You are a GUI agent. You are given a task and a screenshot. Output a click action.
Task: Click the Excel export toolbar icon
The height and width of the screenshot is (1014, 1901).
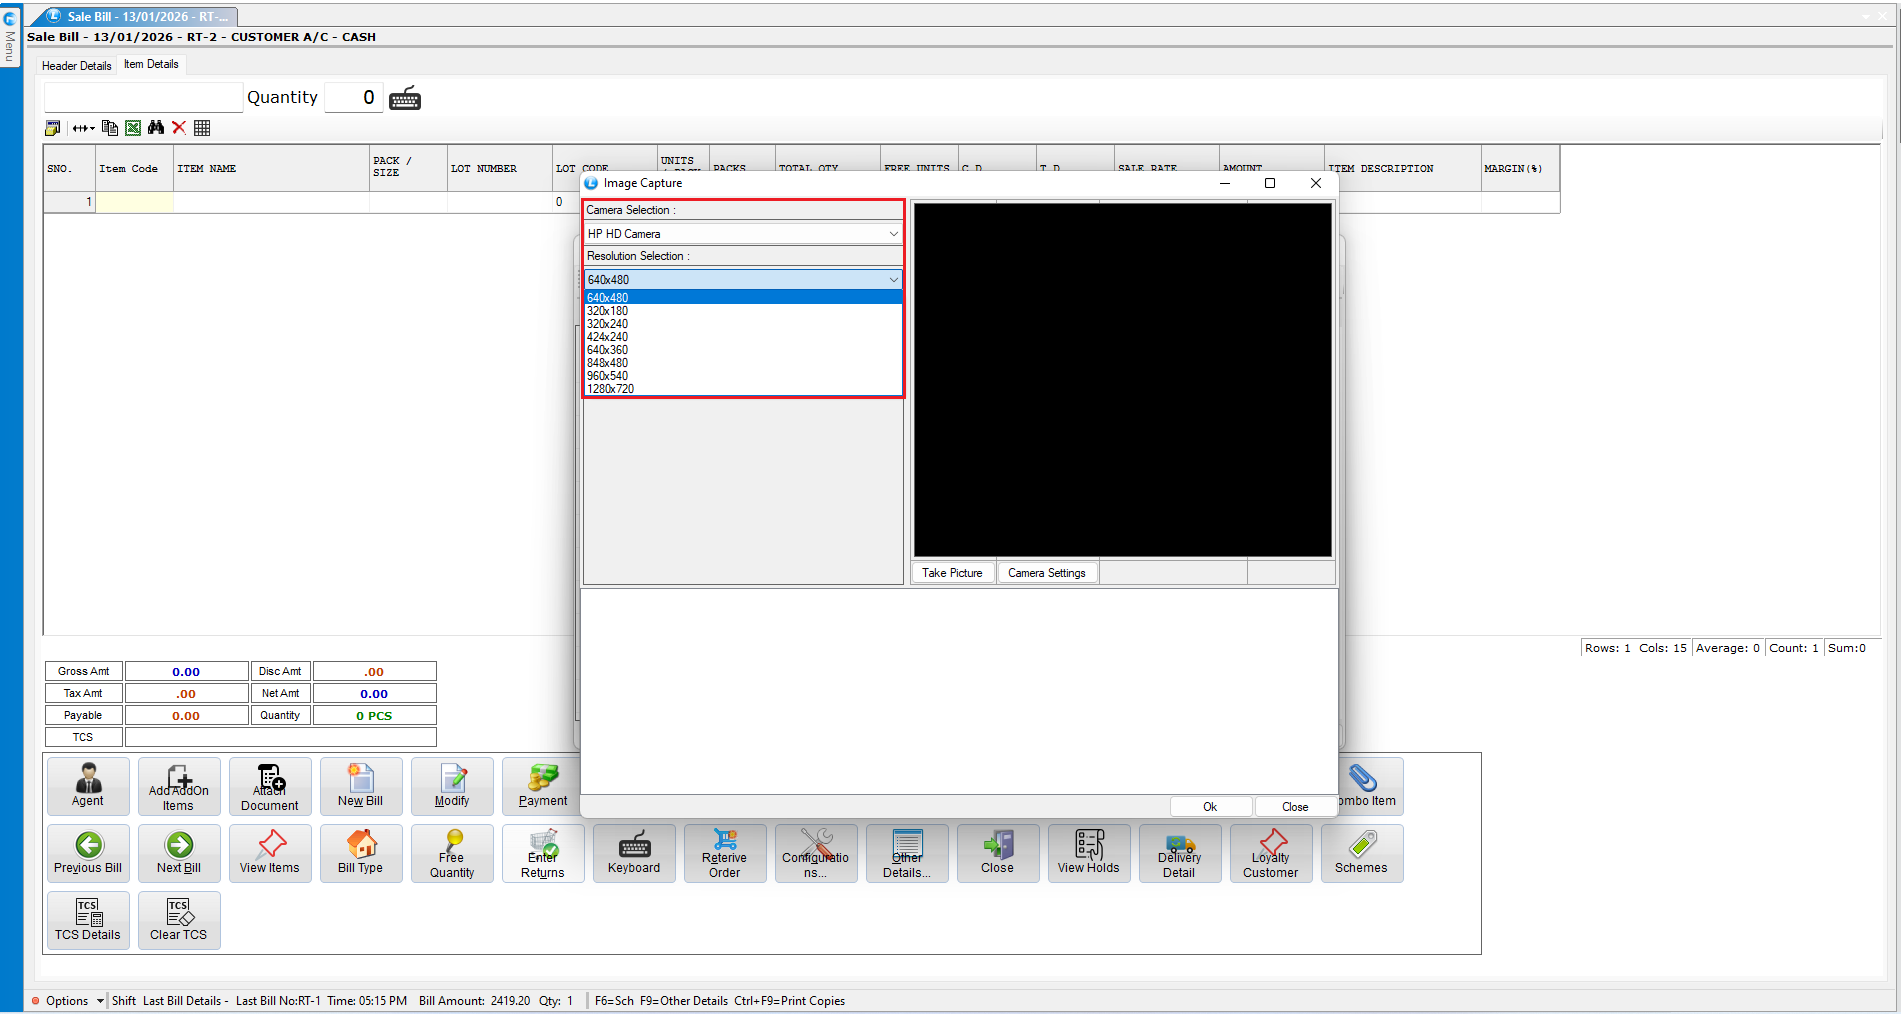(x=133, y=128)
